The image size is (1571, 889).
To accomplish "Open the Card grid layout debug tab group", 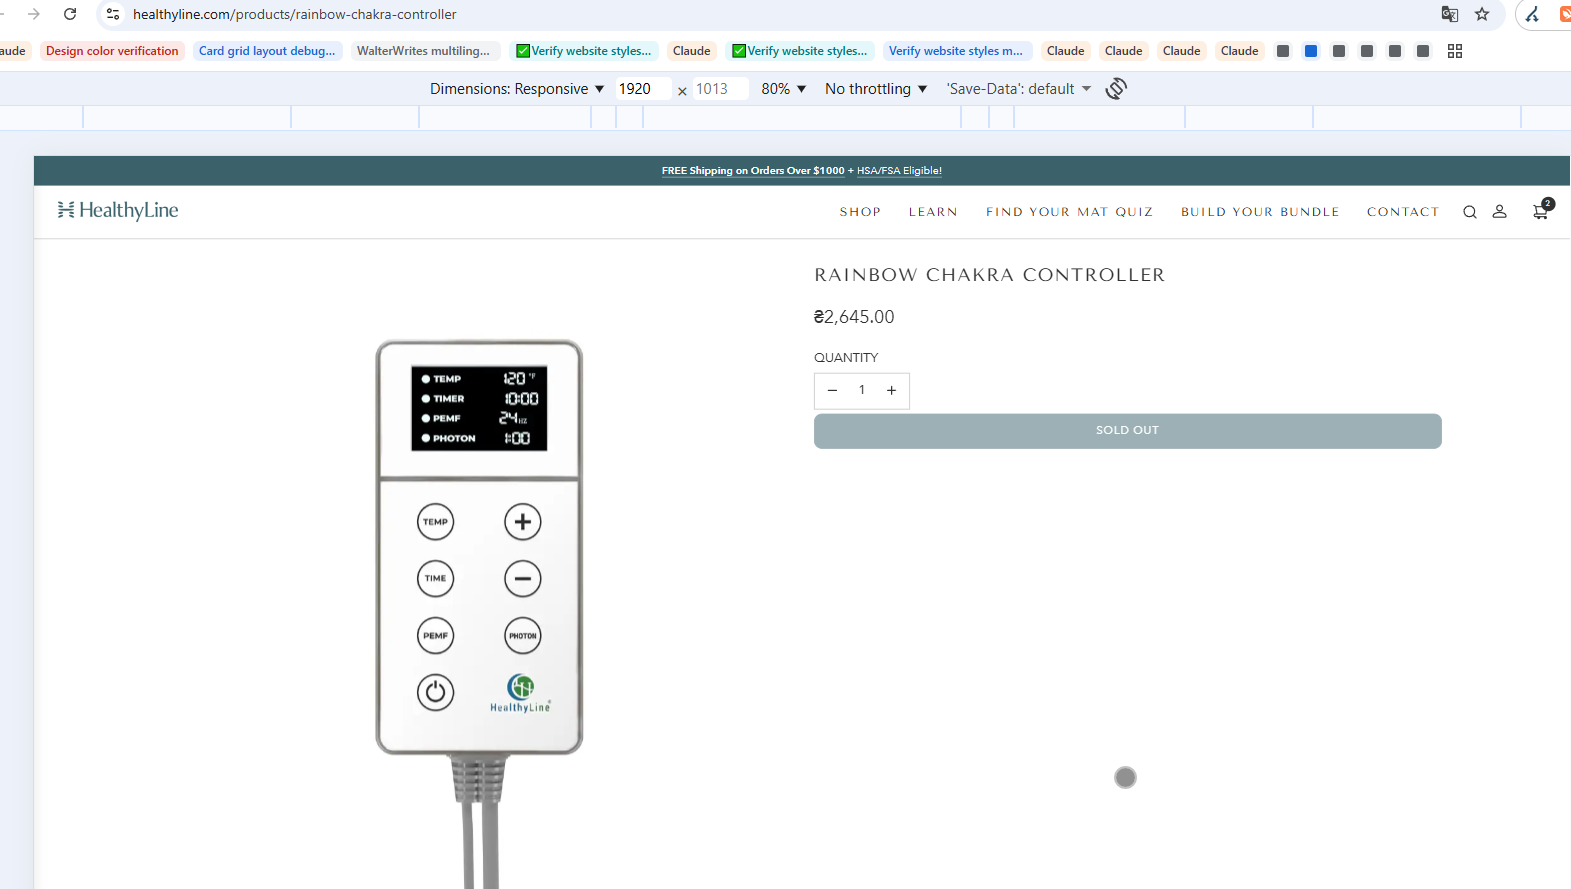I will (267, 51).
